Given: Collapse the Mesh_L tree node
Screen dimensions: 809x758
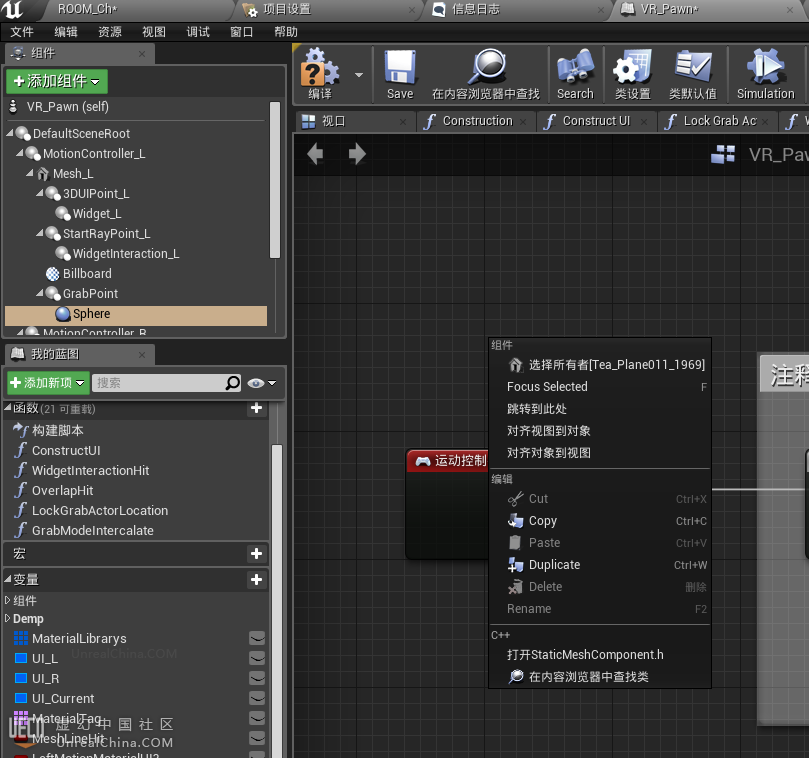Looking at the screenshot, I should click(30, 173).
